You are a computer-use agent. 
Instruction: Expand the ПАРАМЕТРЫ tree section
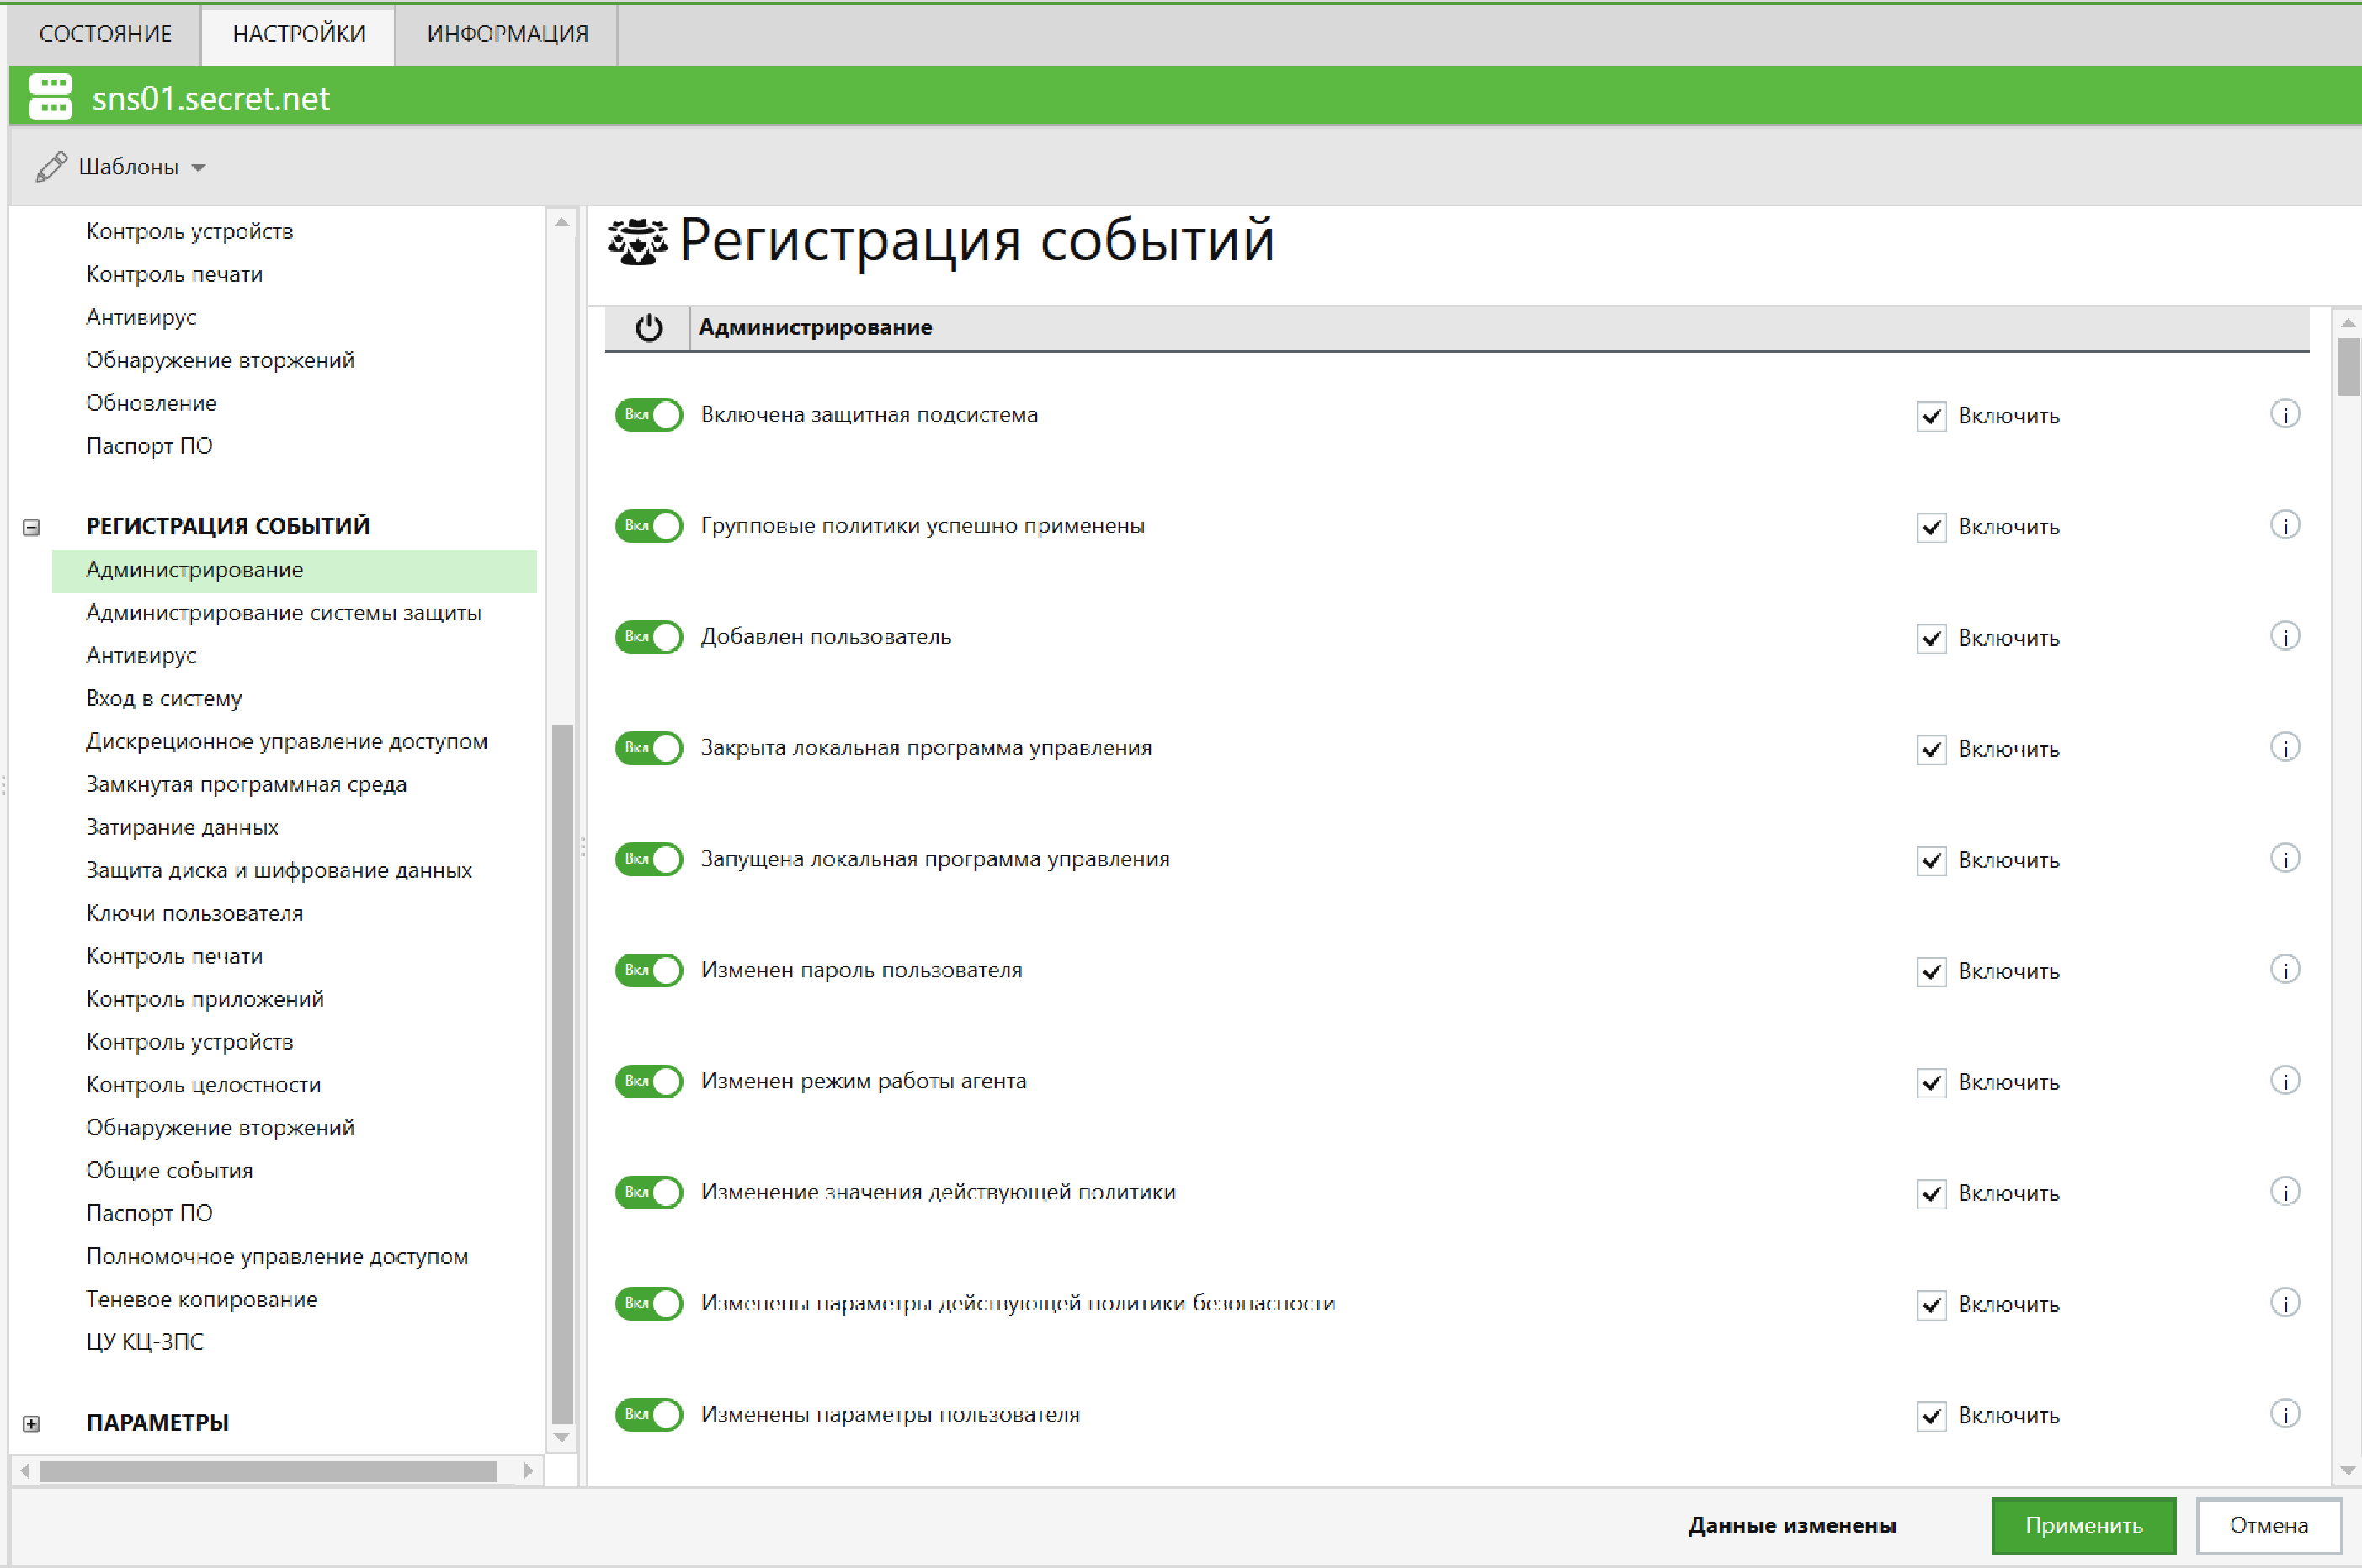click(x=31, y=1423)
